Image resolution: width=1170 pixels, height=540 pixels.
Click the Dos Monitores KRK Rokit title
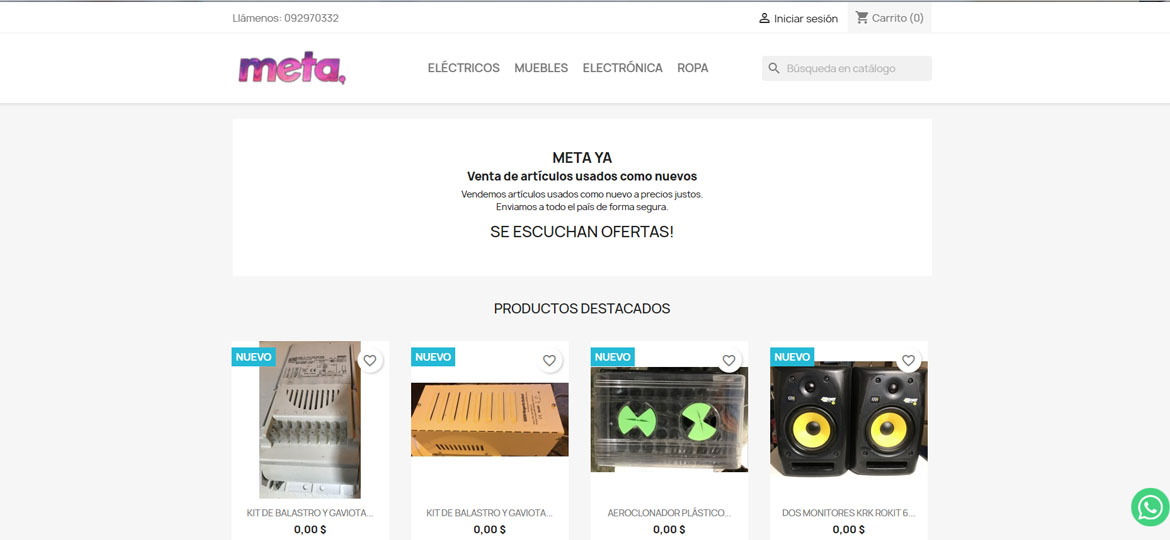[848, 513]
